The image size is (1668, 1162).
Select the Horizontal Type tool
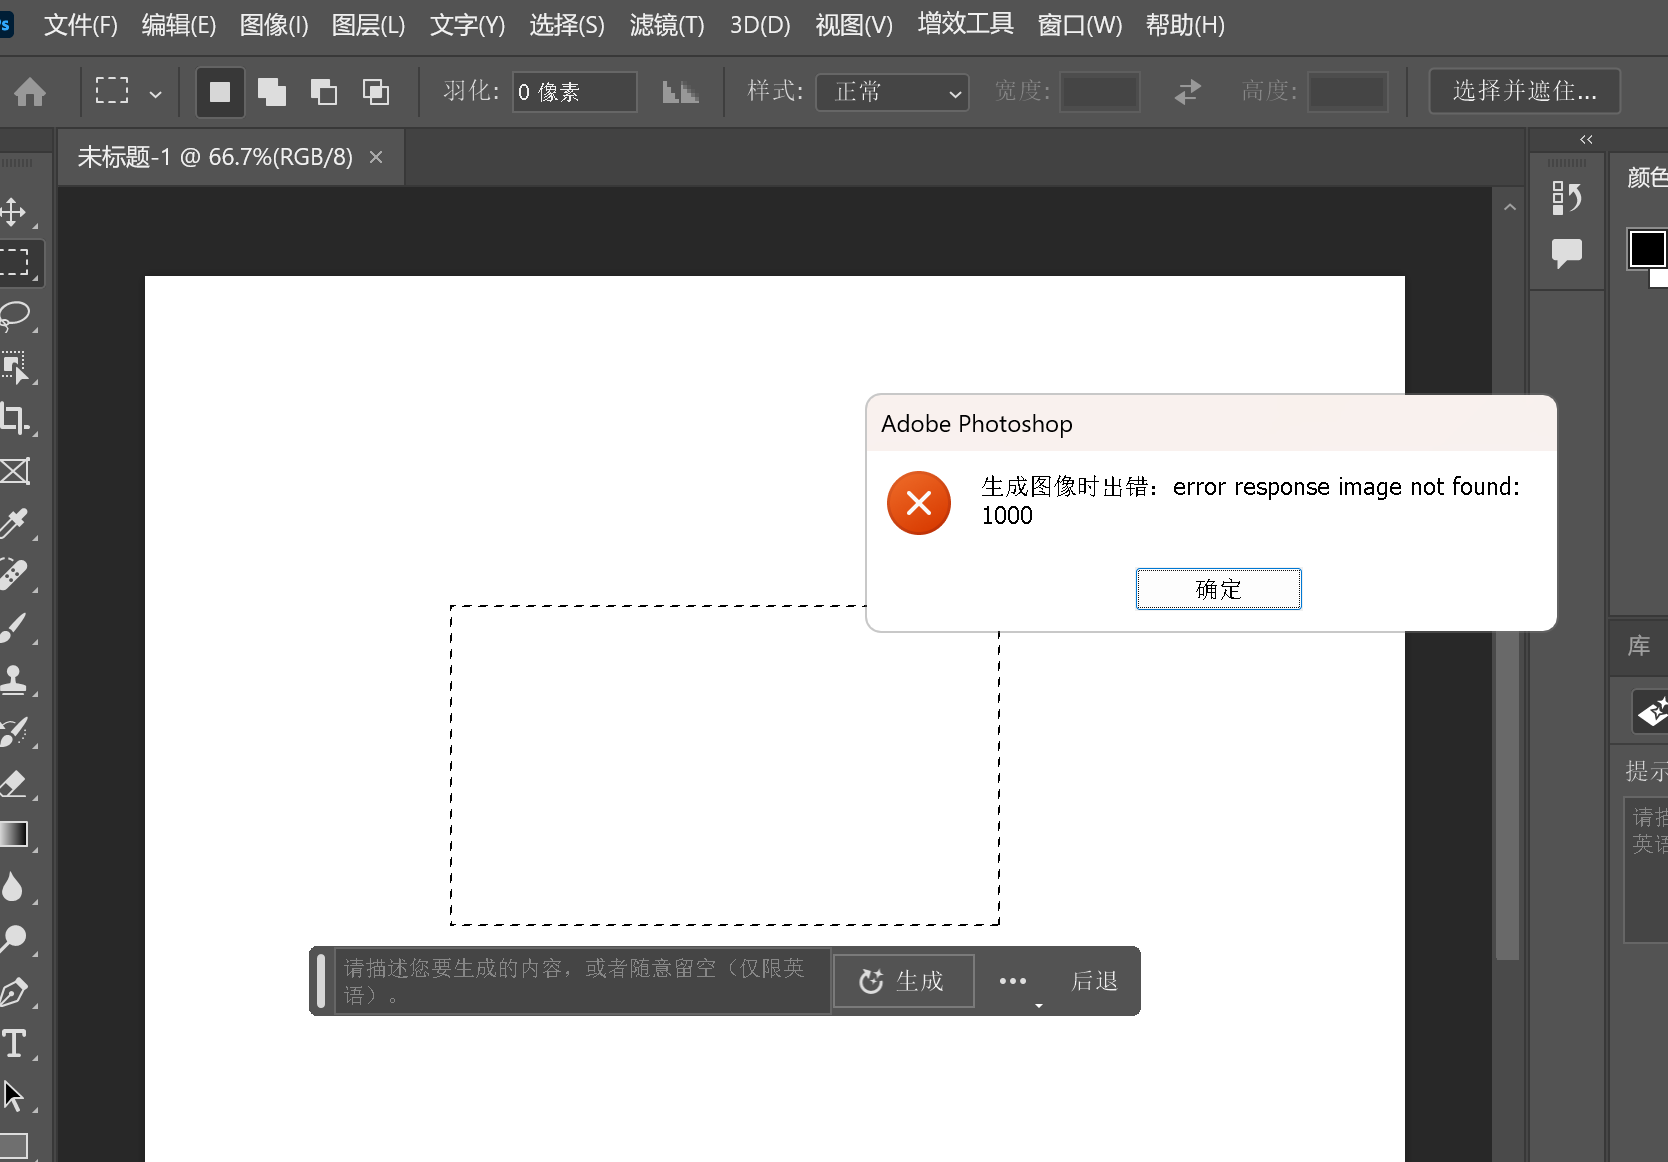[x=14, y=1043]
